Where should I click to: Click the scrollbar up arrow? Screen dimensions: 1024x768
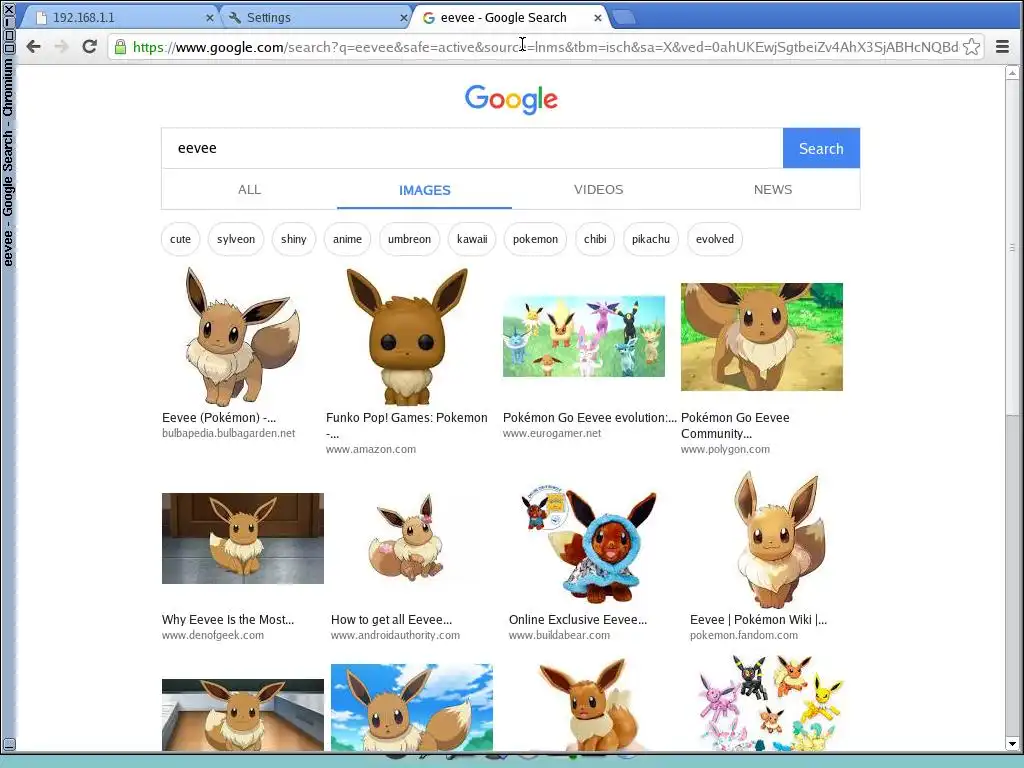click(x=1012, y=72)
